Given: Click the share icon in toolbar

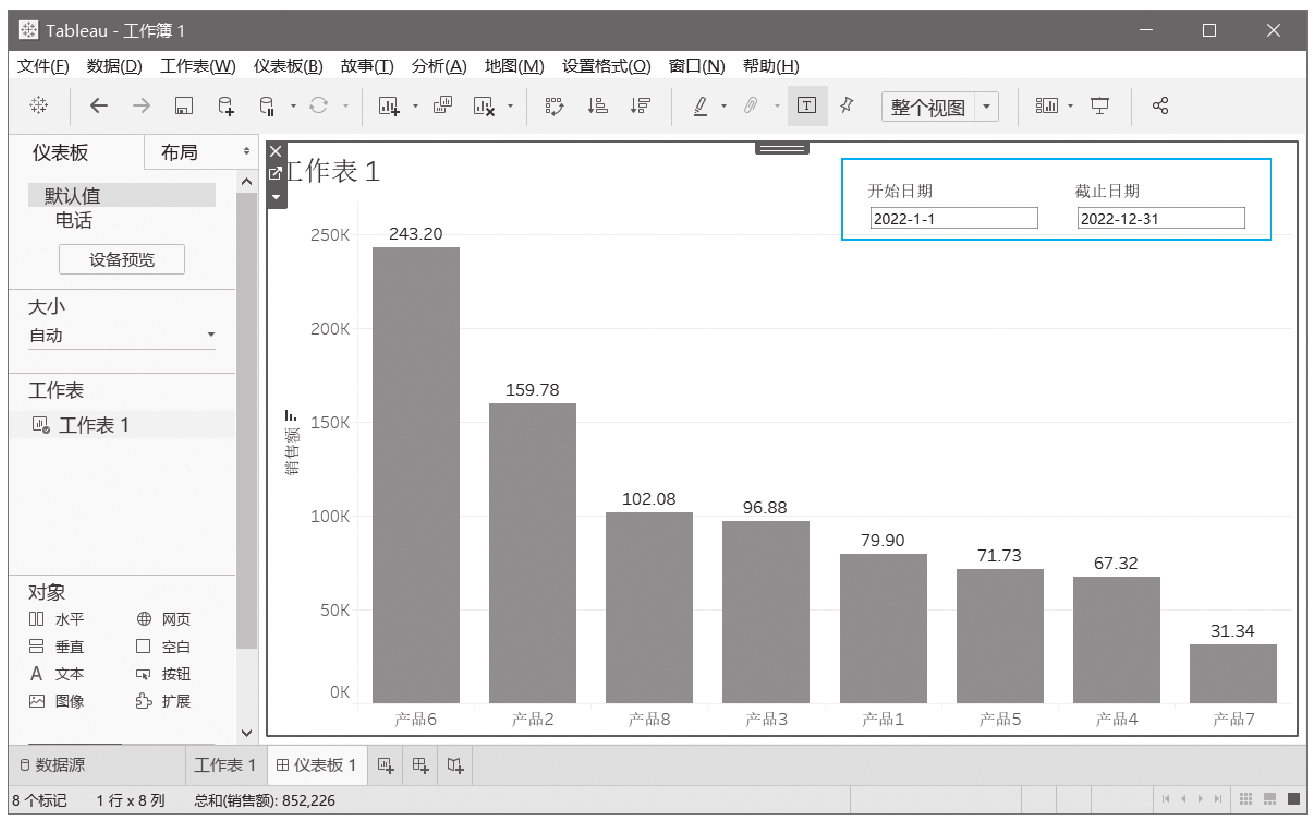Looking at the screenshot, I should 1160,106.
